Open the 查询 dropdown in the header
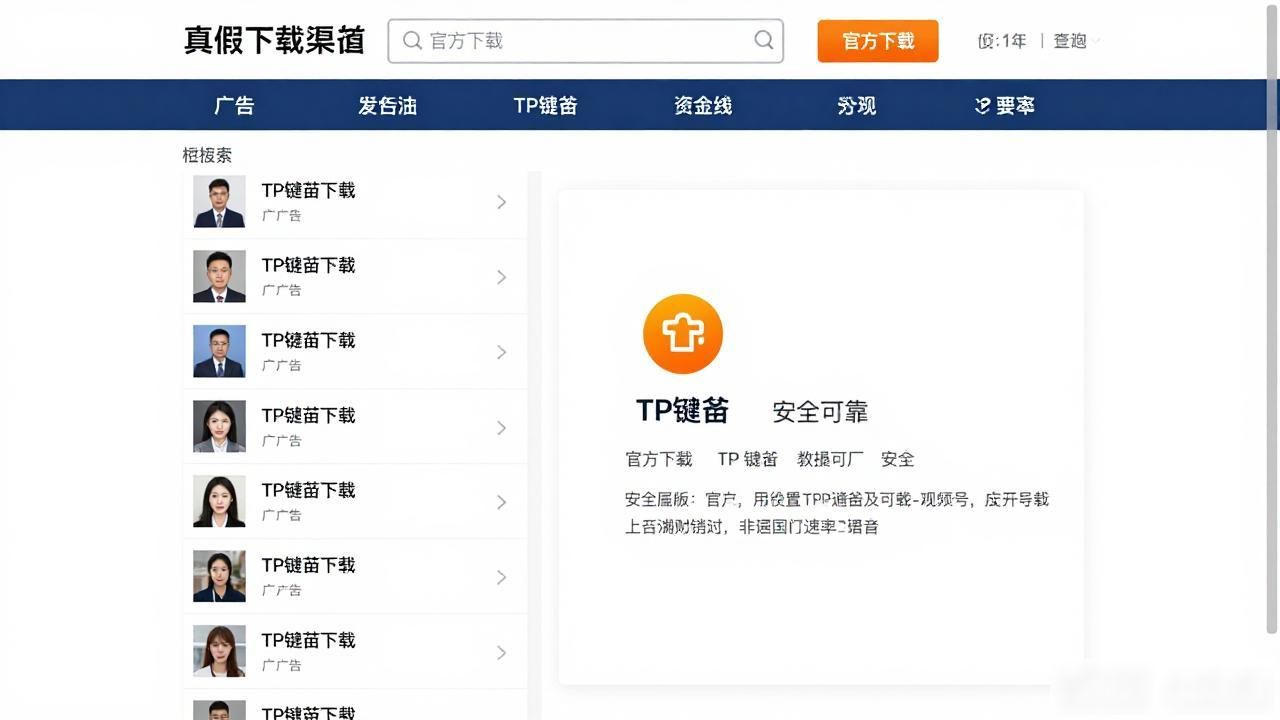The width and height of the screenshot is (1280, 720). tap(1076, 41)
